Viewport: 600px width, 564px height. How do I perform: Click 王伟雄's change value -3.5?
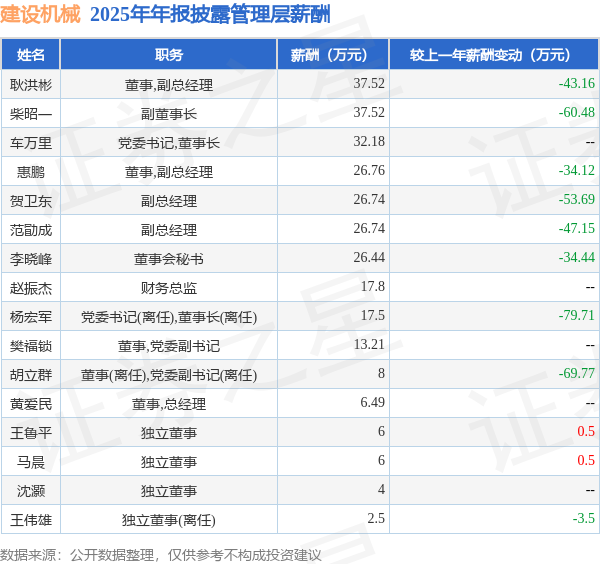click(584, 518)
